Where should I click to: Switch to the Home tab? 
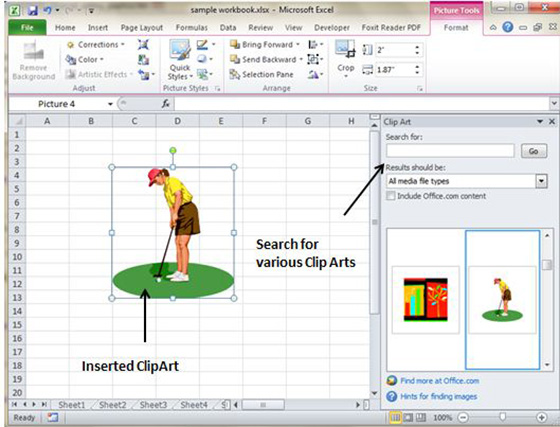point(65,27)
